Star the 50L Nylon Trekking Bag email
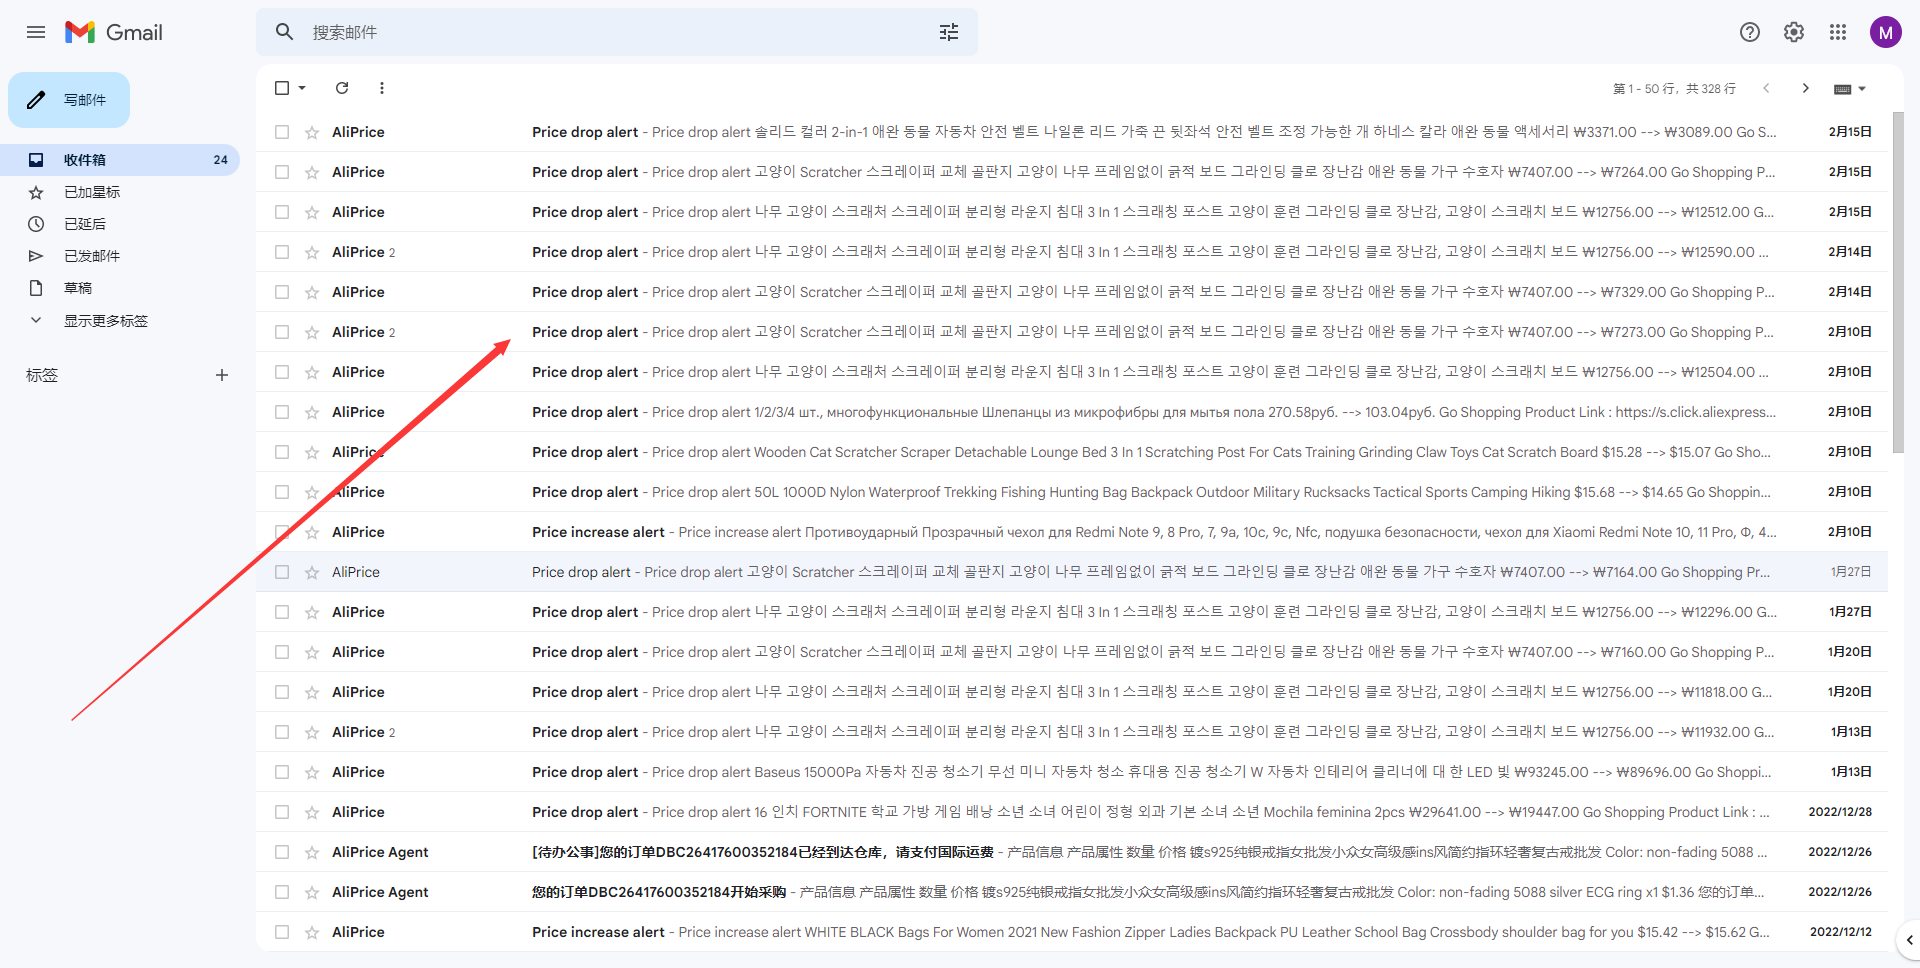This screenshot has width=1920, height=968. (x=312, y=492)
